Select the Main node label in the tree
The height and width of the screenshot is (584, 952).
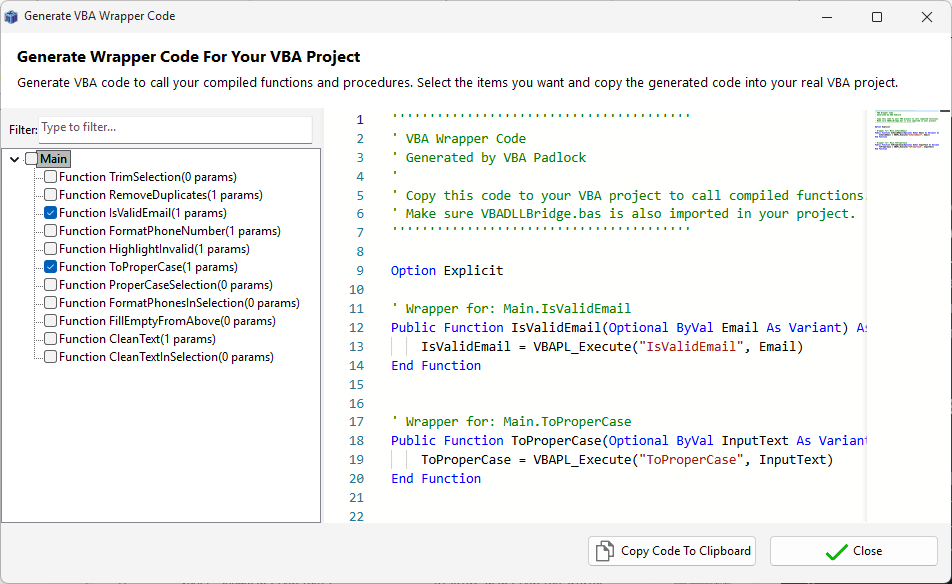[x=53, y=158]
